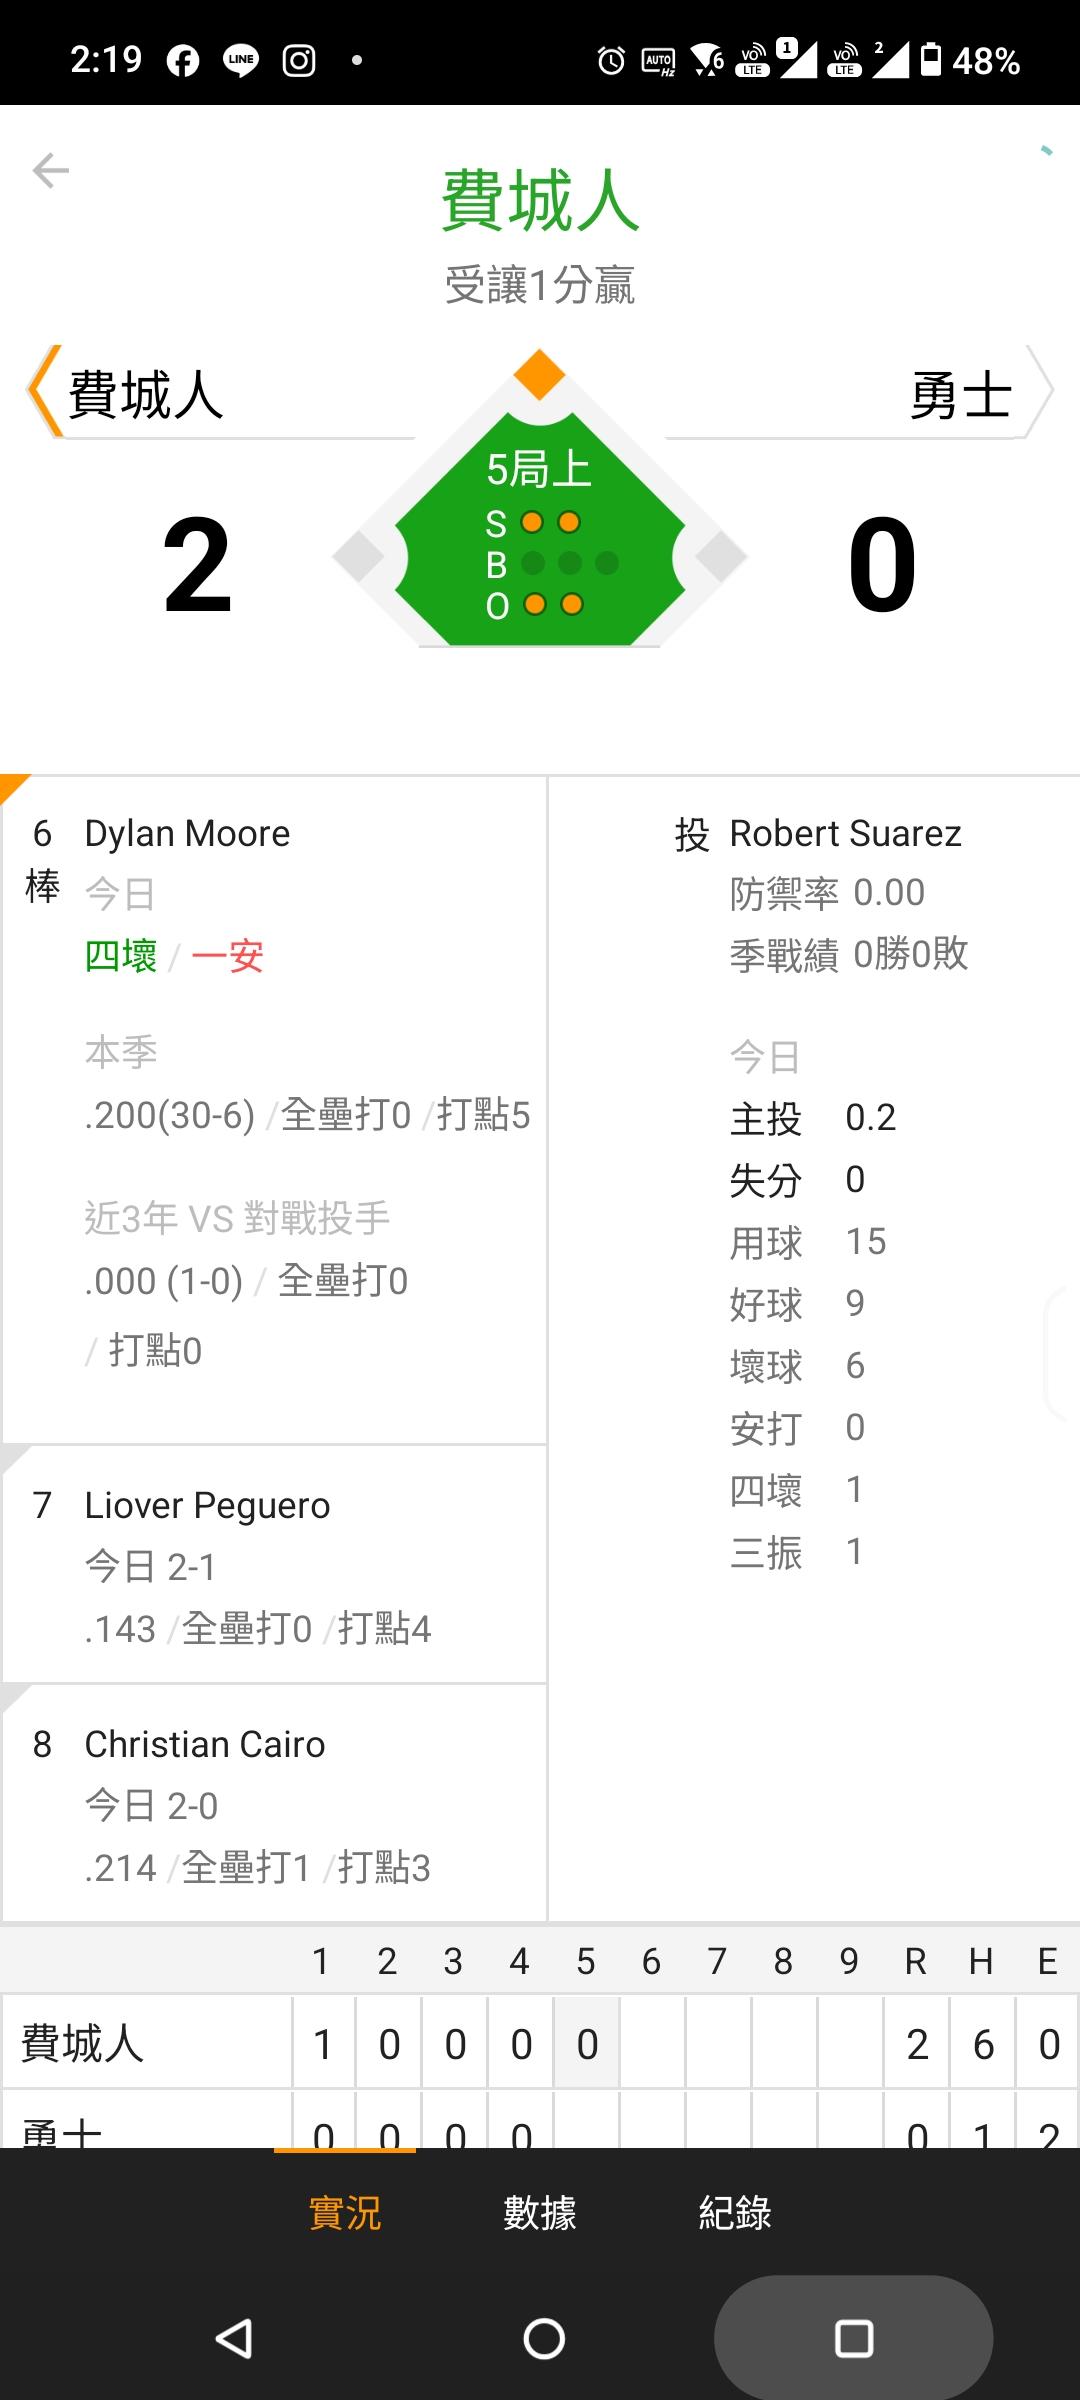Open LINE notification icon in status bar
This screenshot has height=2400, width=1080.
[x=241, y=61]
